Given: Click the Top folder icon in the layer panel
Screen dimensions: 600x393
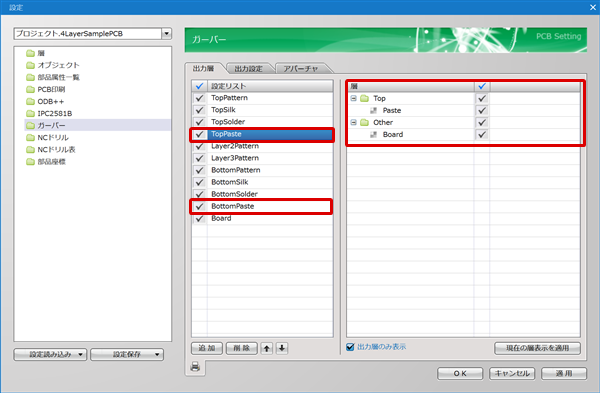Looking at the screenshot, I should click(x=365, y=98).
